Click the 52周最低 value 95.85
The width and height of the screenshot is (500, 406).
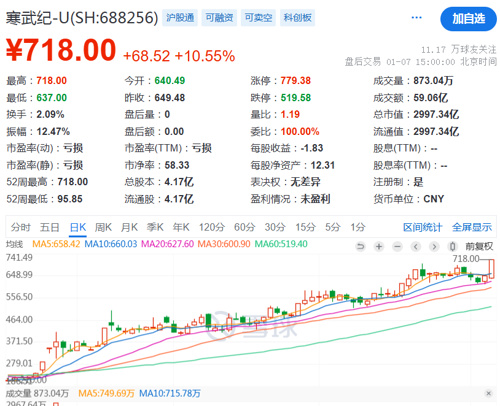click(x=70, y=199)
